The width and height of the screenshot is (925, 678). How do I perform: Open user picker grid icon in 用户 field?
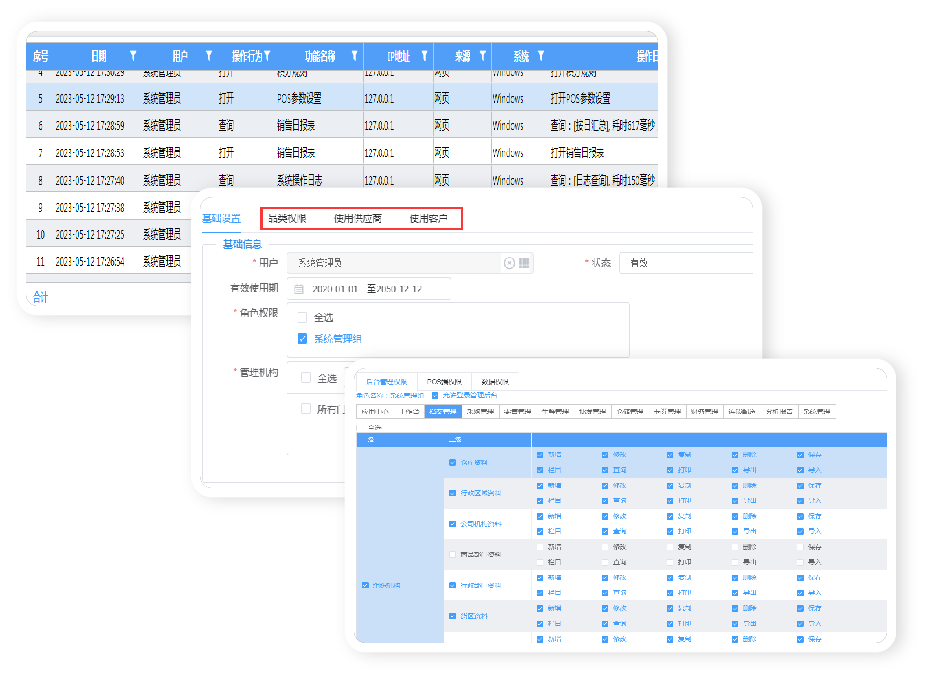point(525,262)
